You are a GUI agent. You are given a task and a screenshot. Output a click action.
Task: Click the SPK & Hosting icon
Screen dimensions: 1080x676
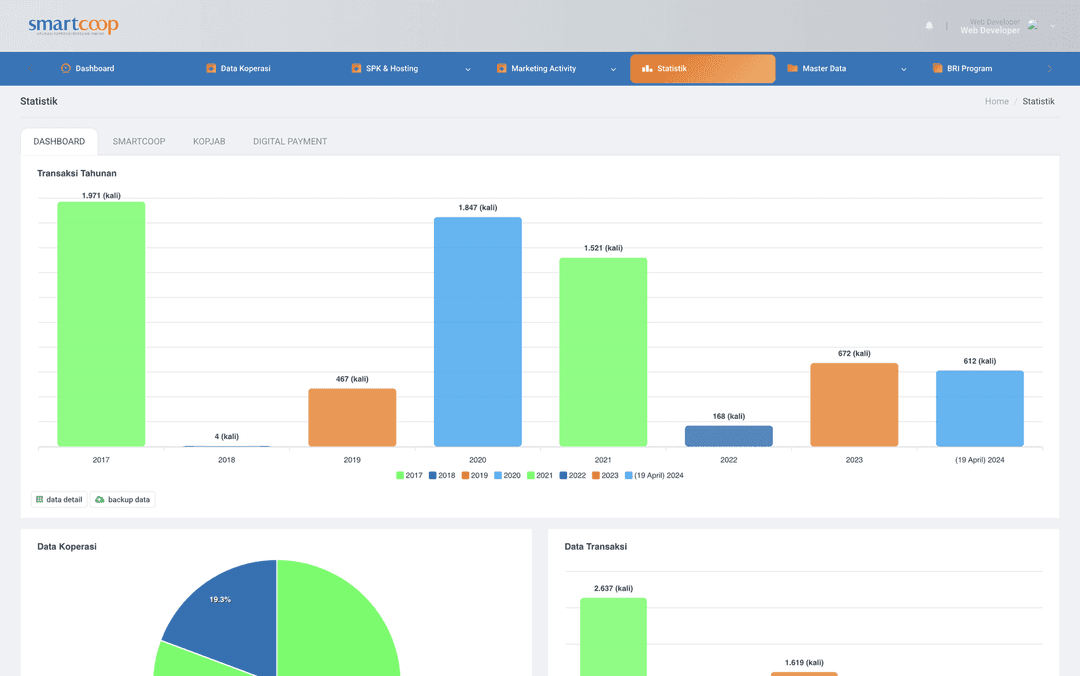tap(355, 68)
